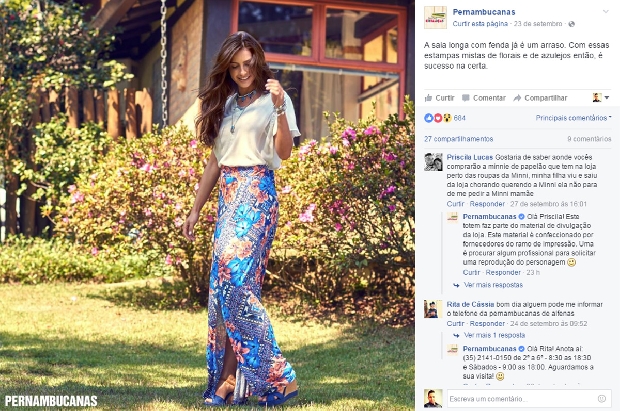The image size is (620, 411).
Task: Open the Principais comentários sort dropdown
Action: 573,118
